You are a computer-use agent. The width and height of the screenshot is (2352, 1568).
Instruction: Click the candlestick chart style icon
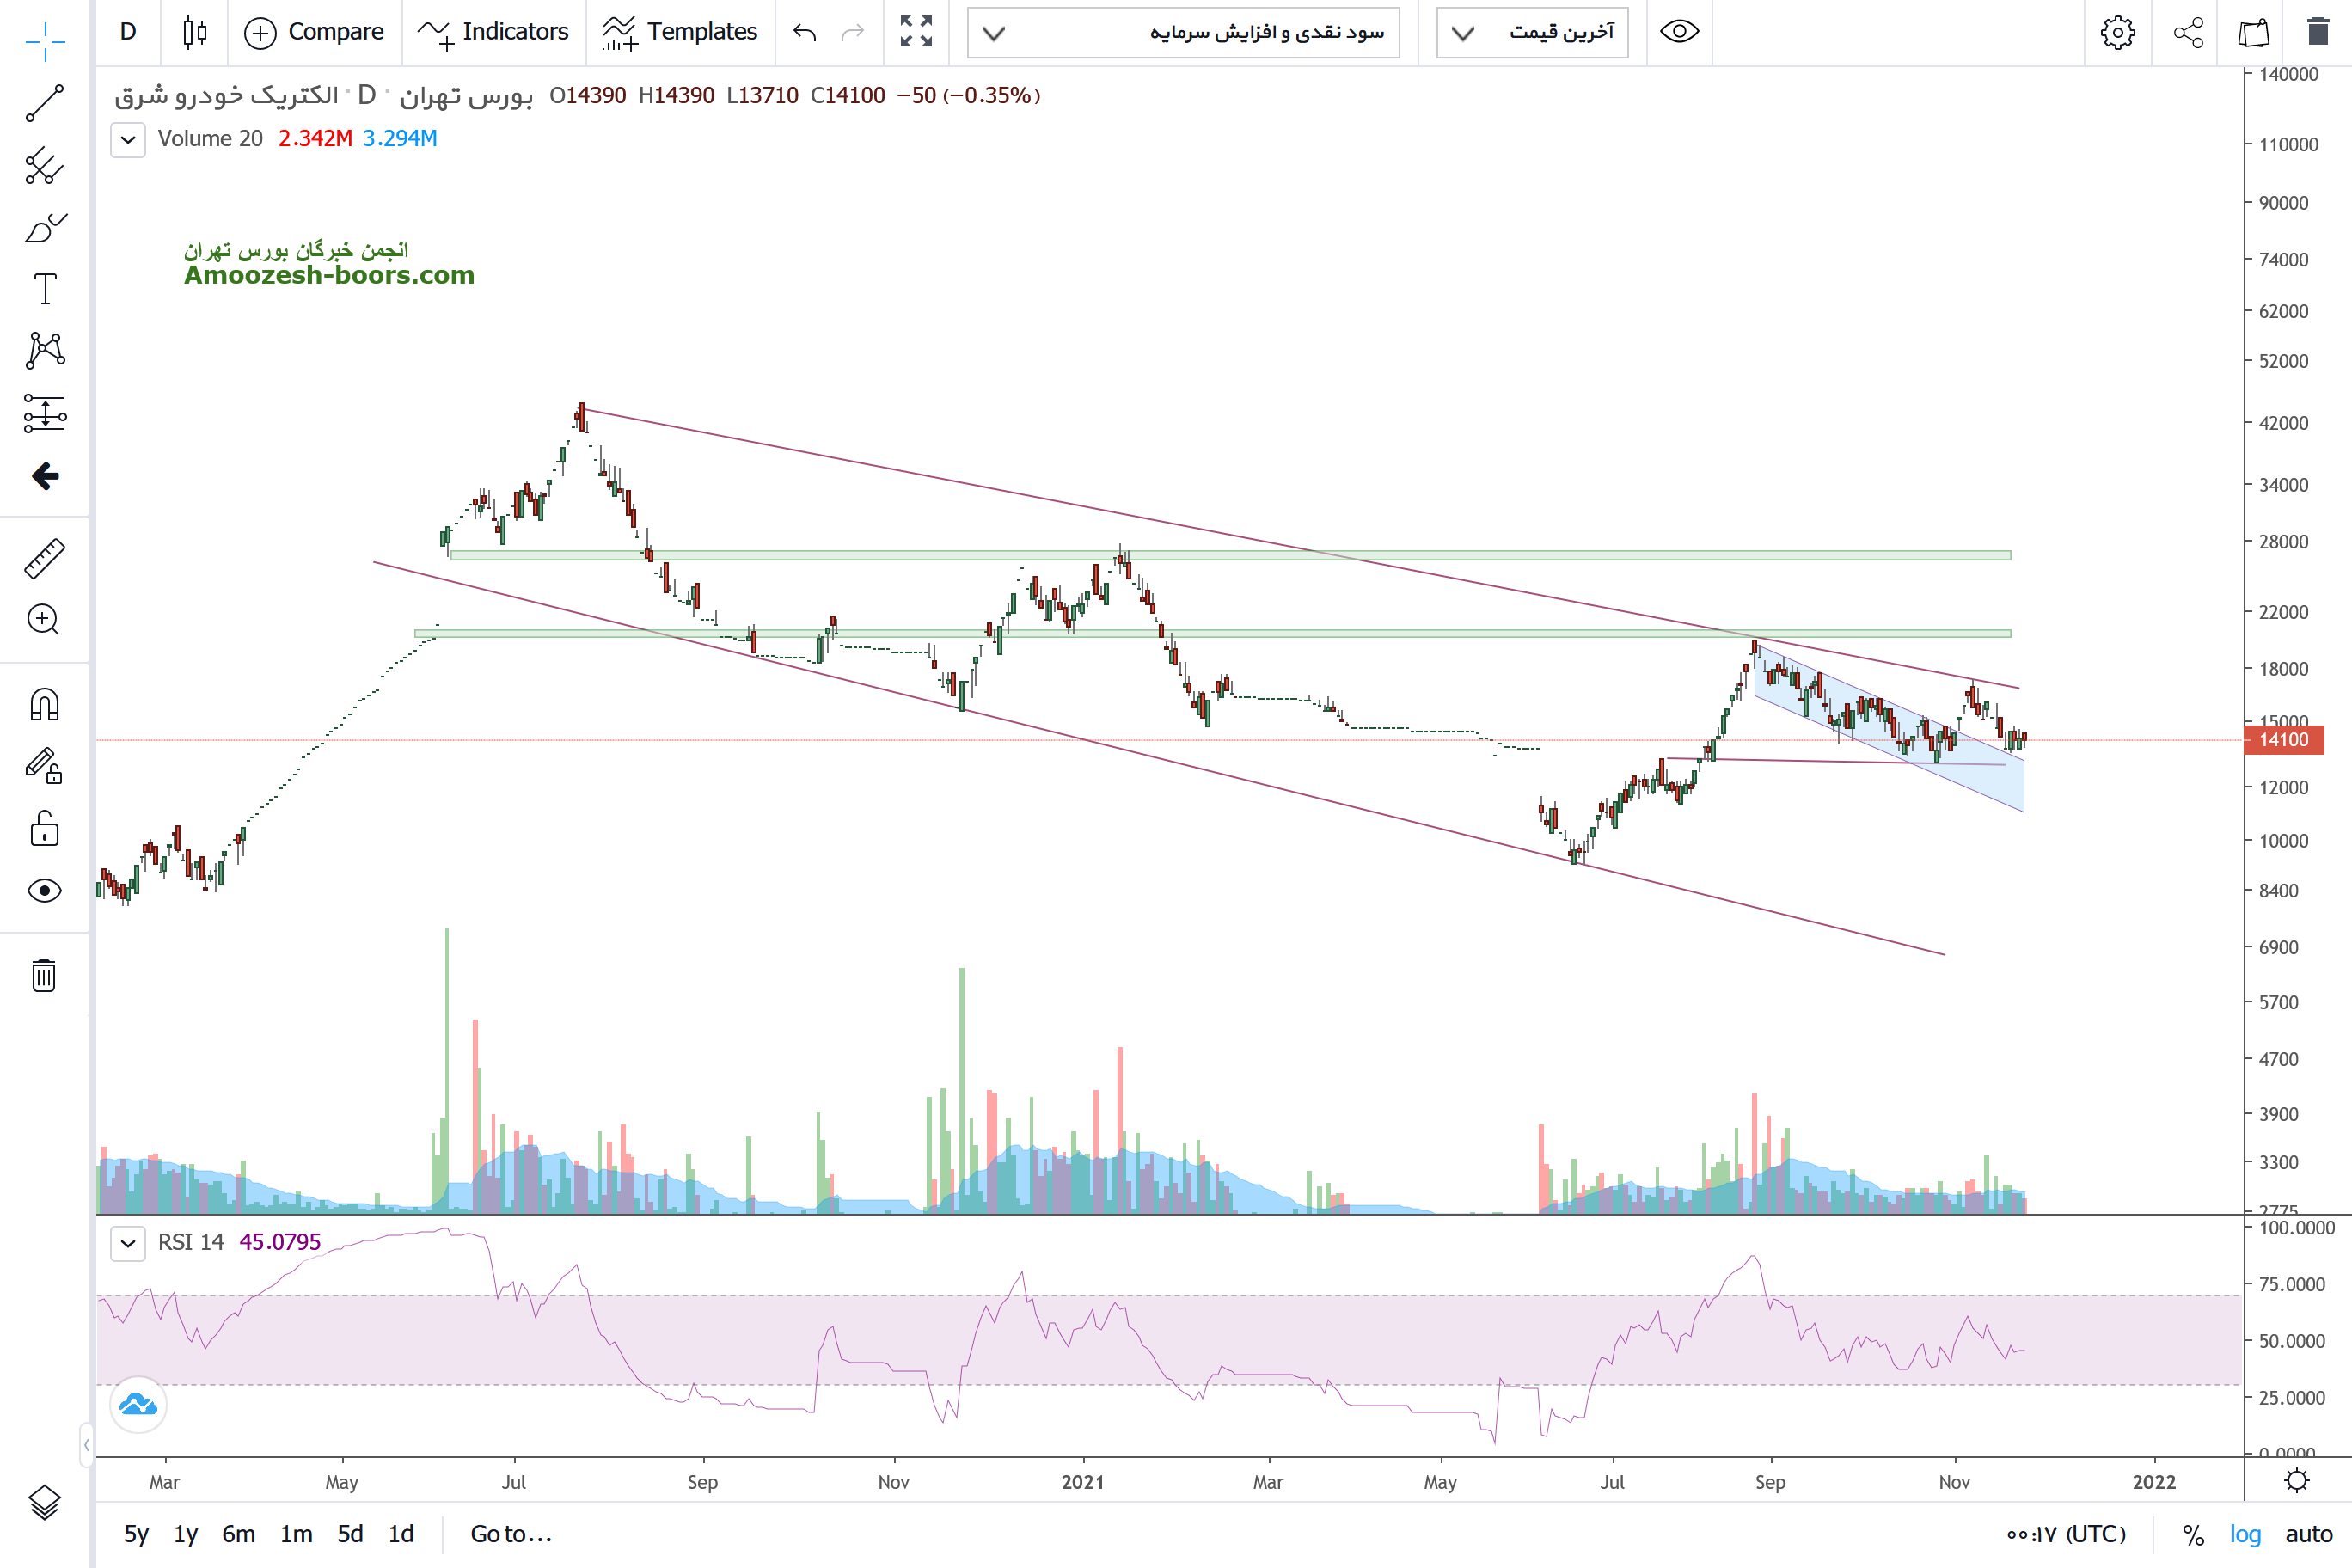(195, 32)
